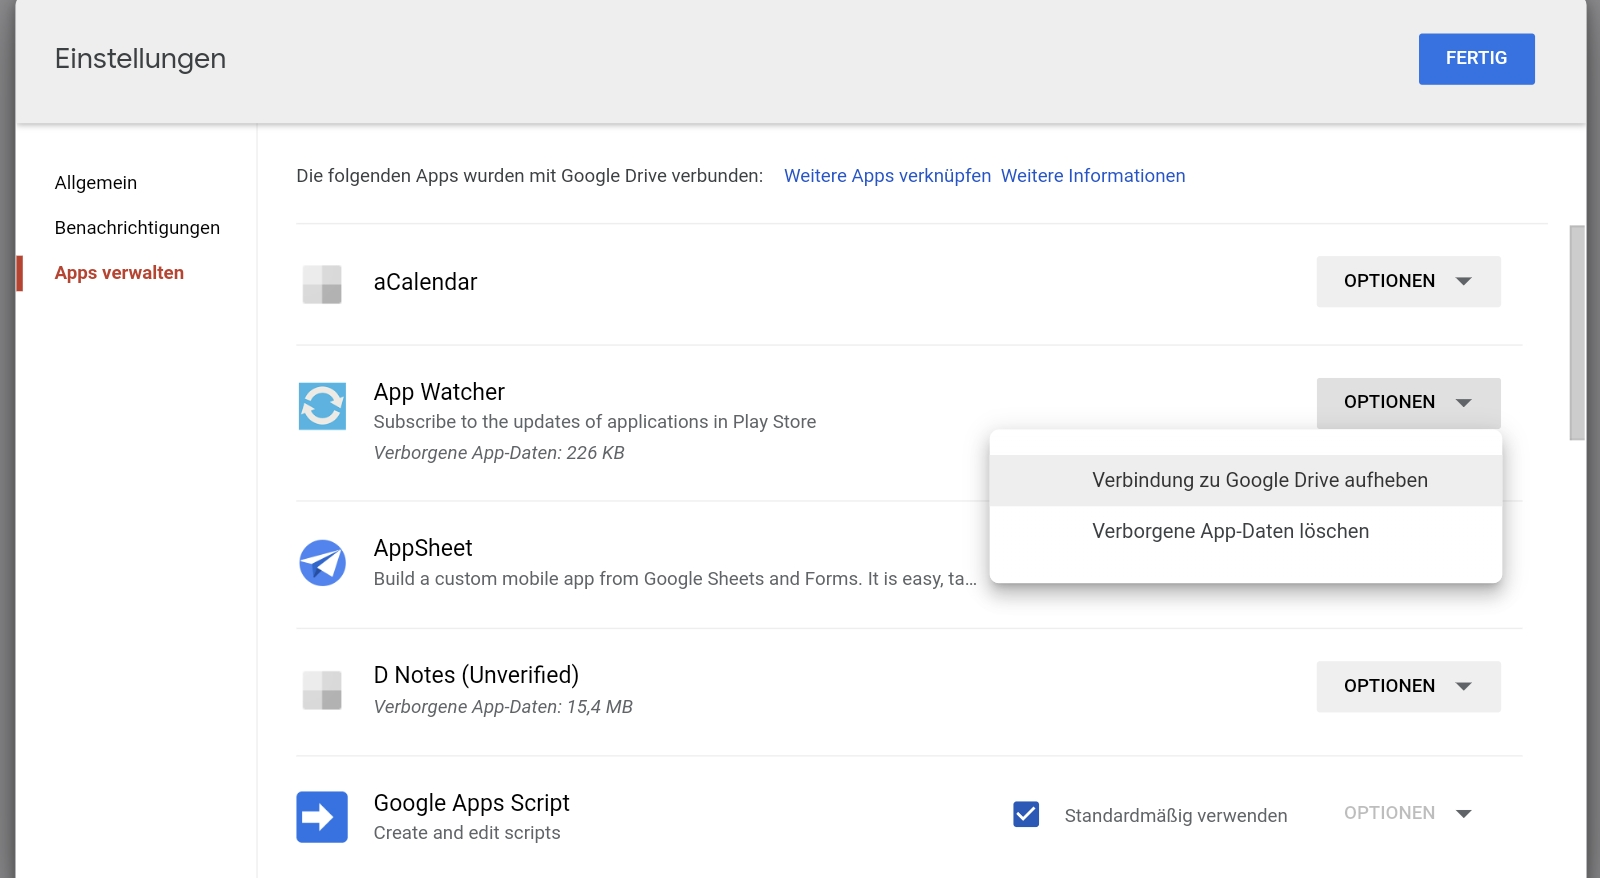The height and width of the screenshot is (878, 1600).
Task: Follow the Weitere Informationen link
Action: click(x=1092, y=176)
